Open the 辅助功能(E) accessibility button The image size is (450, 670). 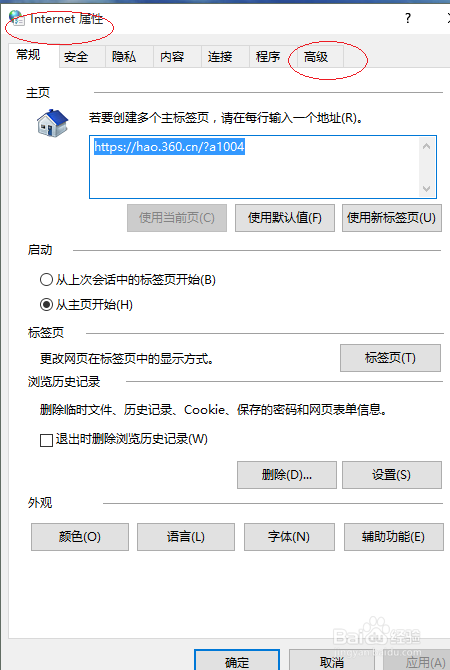(394, 537)
